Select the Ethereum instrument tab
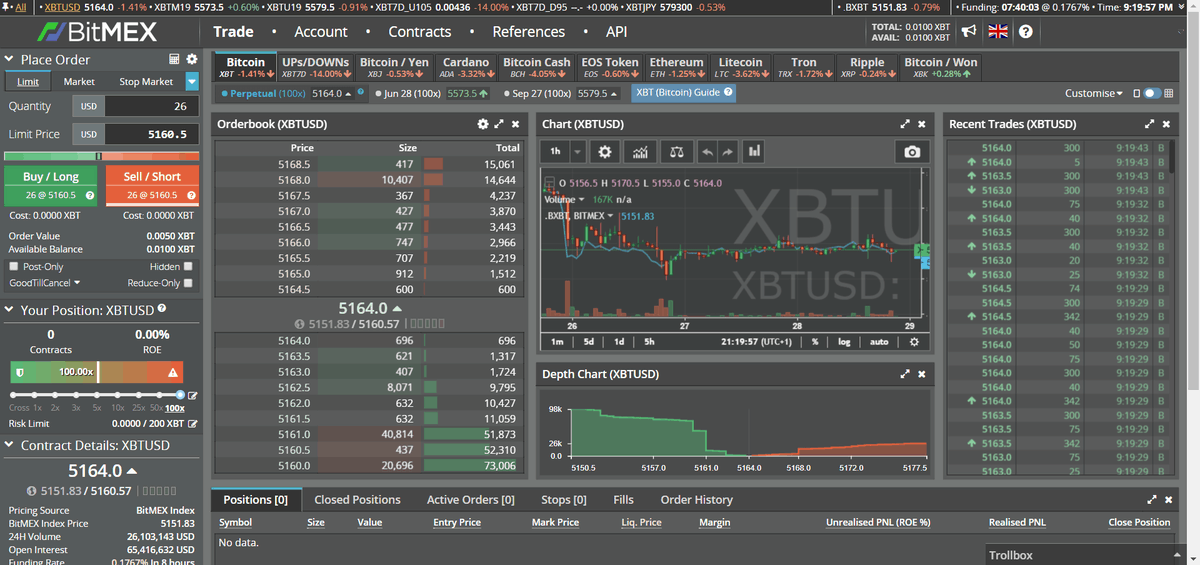Screen dimensions: 1200x565 point(677,67)
